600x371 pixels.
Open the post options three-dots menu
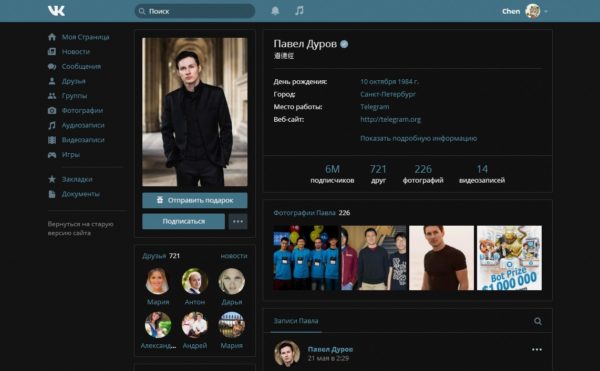point(536,349)
